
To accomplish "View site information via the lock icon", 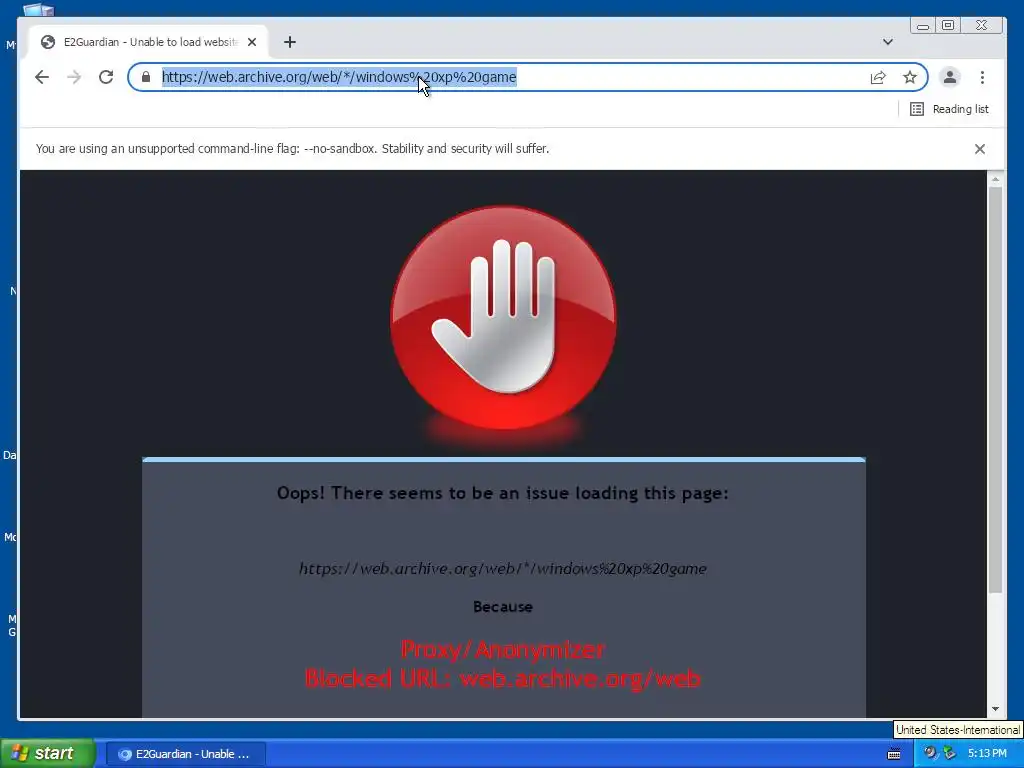I will 146,77.
